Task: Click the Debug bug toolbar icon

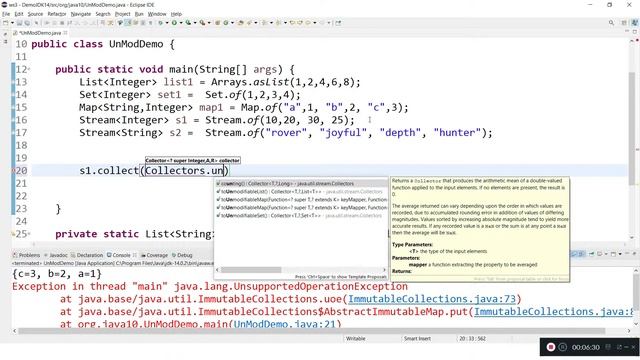Action: coord(161,23)
